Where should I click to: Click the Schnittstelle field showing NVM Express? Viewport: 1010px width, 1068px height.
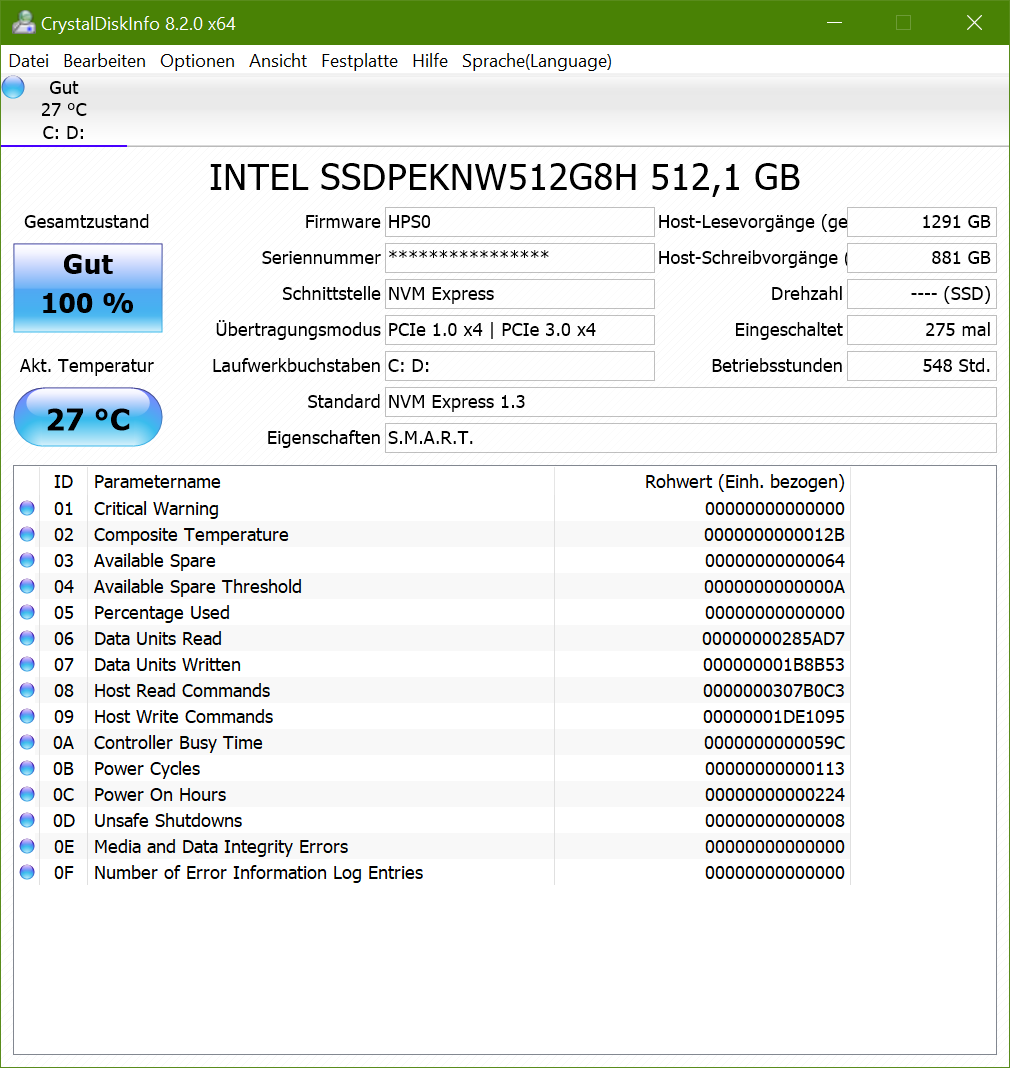coord(520,294)
